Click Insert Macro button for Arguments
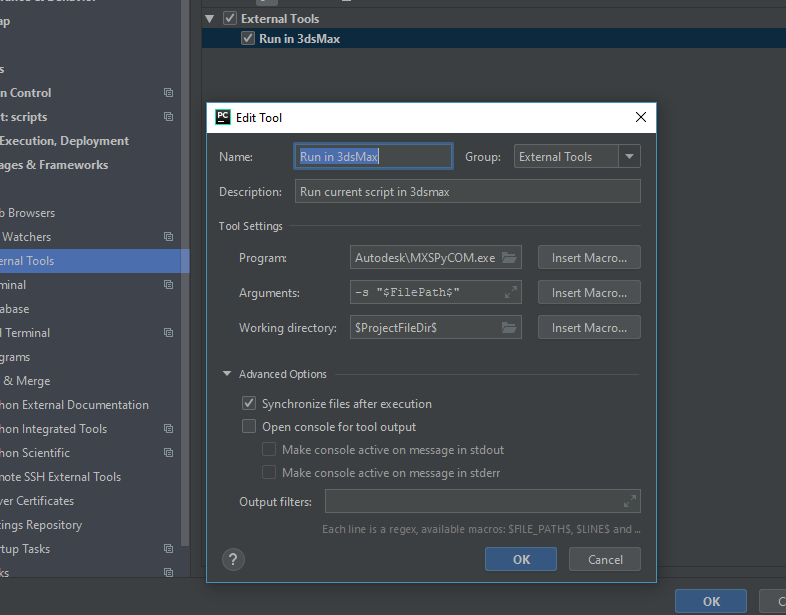The width and height of the screenshot is (786, 615). tap(589, 293)
